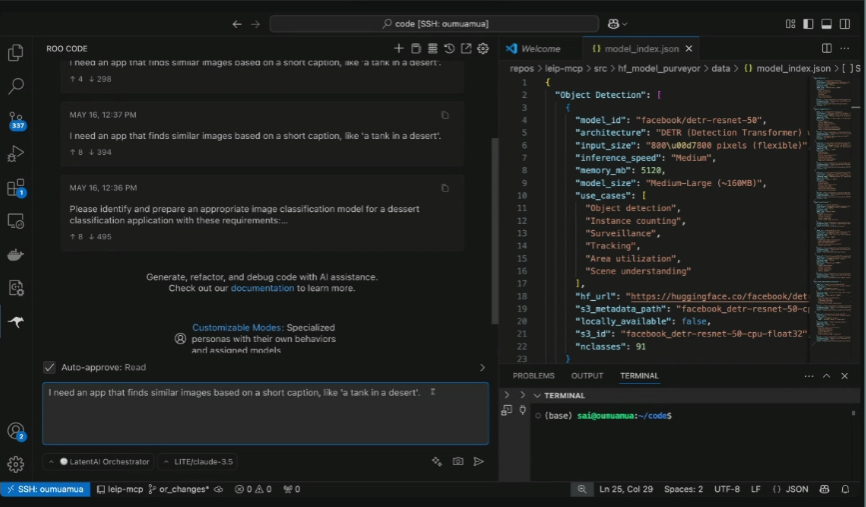Click LF end-of-line status item
The width and height of the screenshot is (866, 507).
point(756,489)
